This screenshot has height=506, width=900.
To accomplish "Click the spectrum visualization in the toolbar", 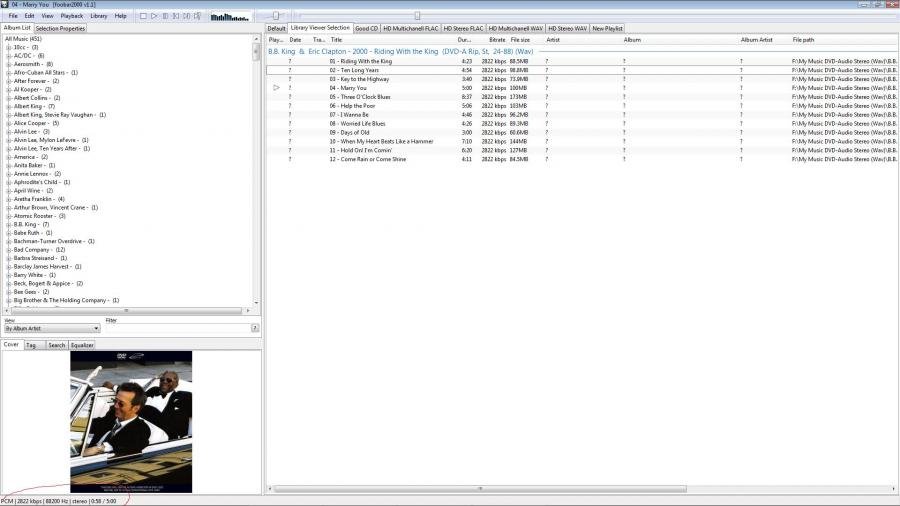I will click(230, 17).
